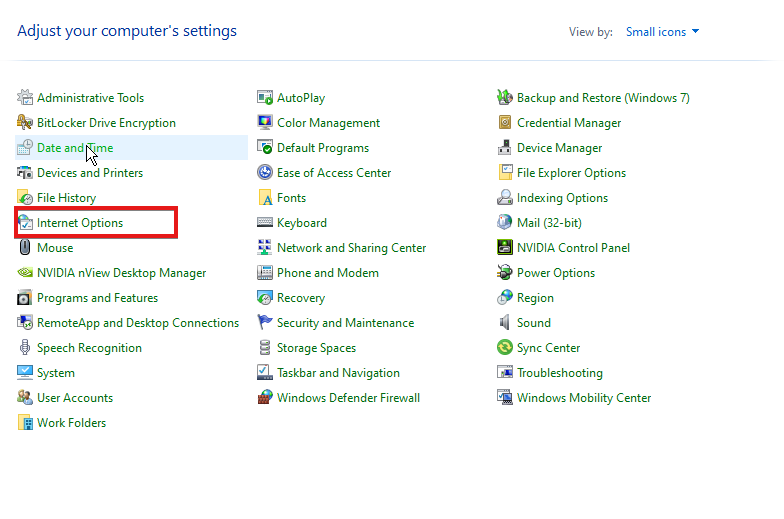This screenshot has width=784, height=519.
Task: Click the Troubleshooting icon
Action: 504,372
